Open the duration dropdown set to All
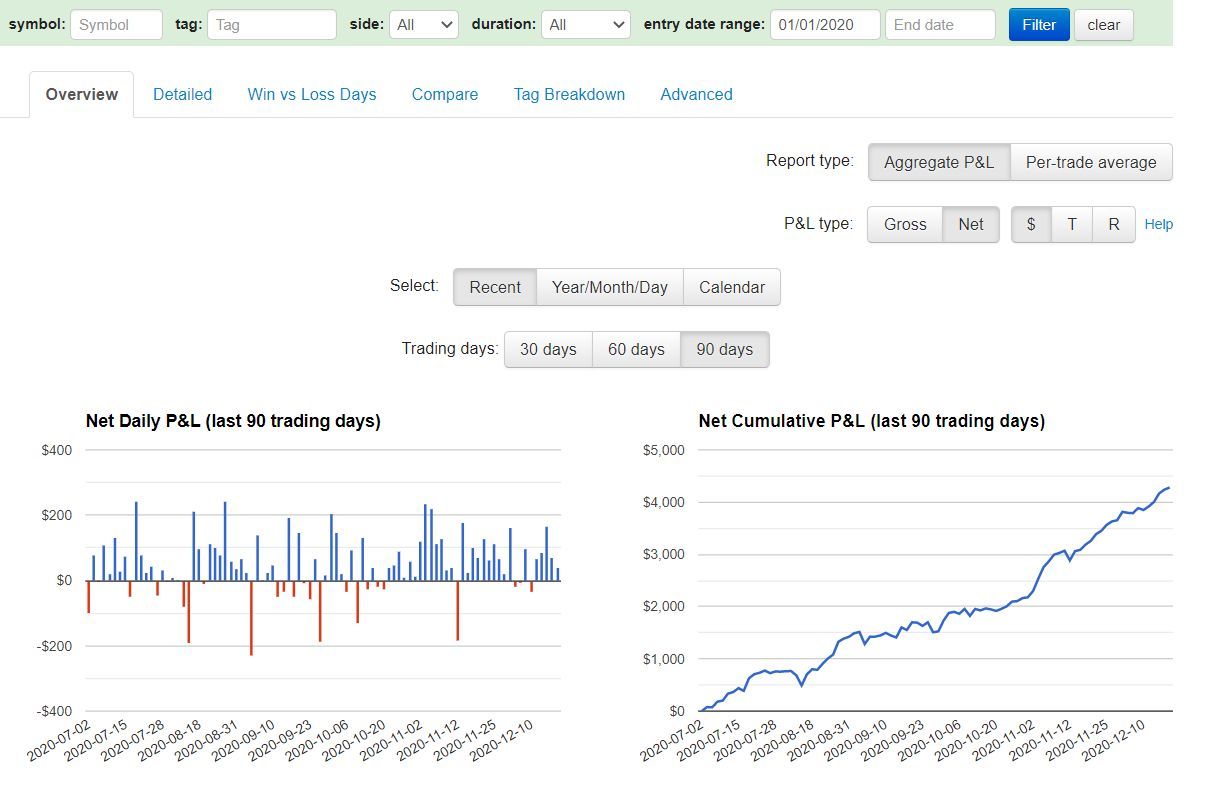 point(586,25)
